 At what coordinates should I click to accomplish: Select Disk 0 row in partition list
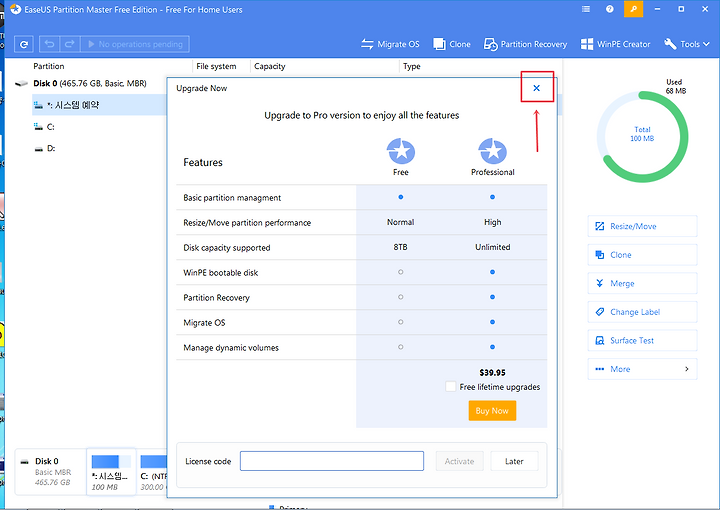point(90,83)
